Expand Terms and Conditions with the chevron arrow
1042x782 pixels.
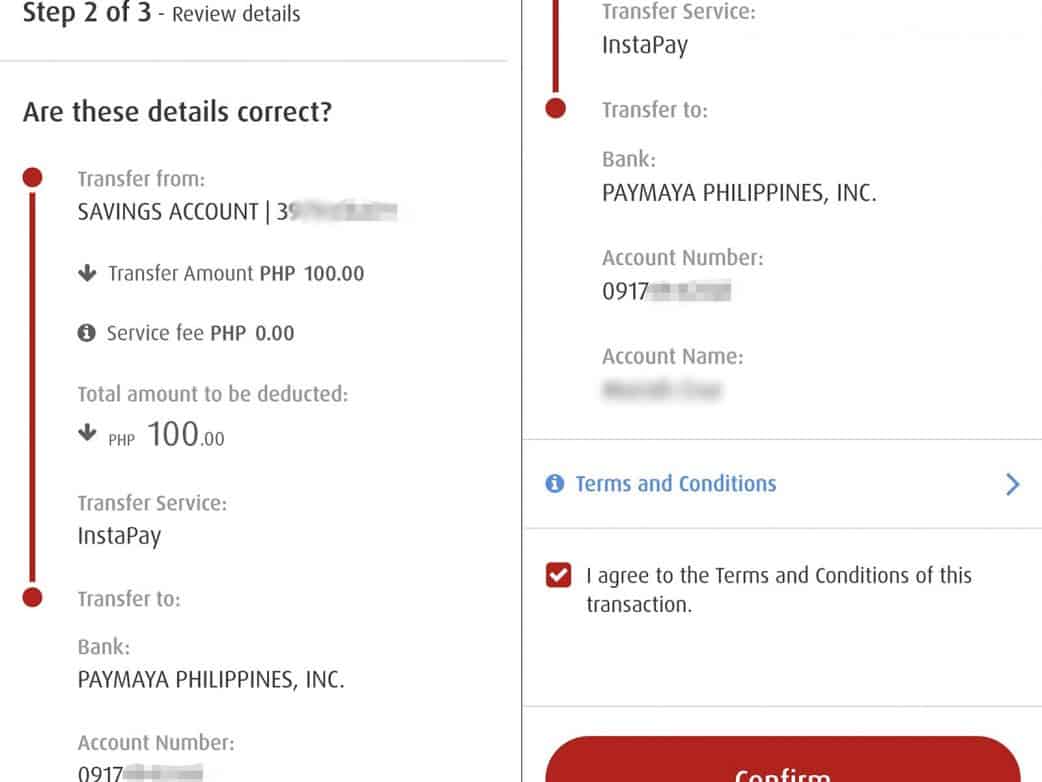click(1012, 485)
